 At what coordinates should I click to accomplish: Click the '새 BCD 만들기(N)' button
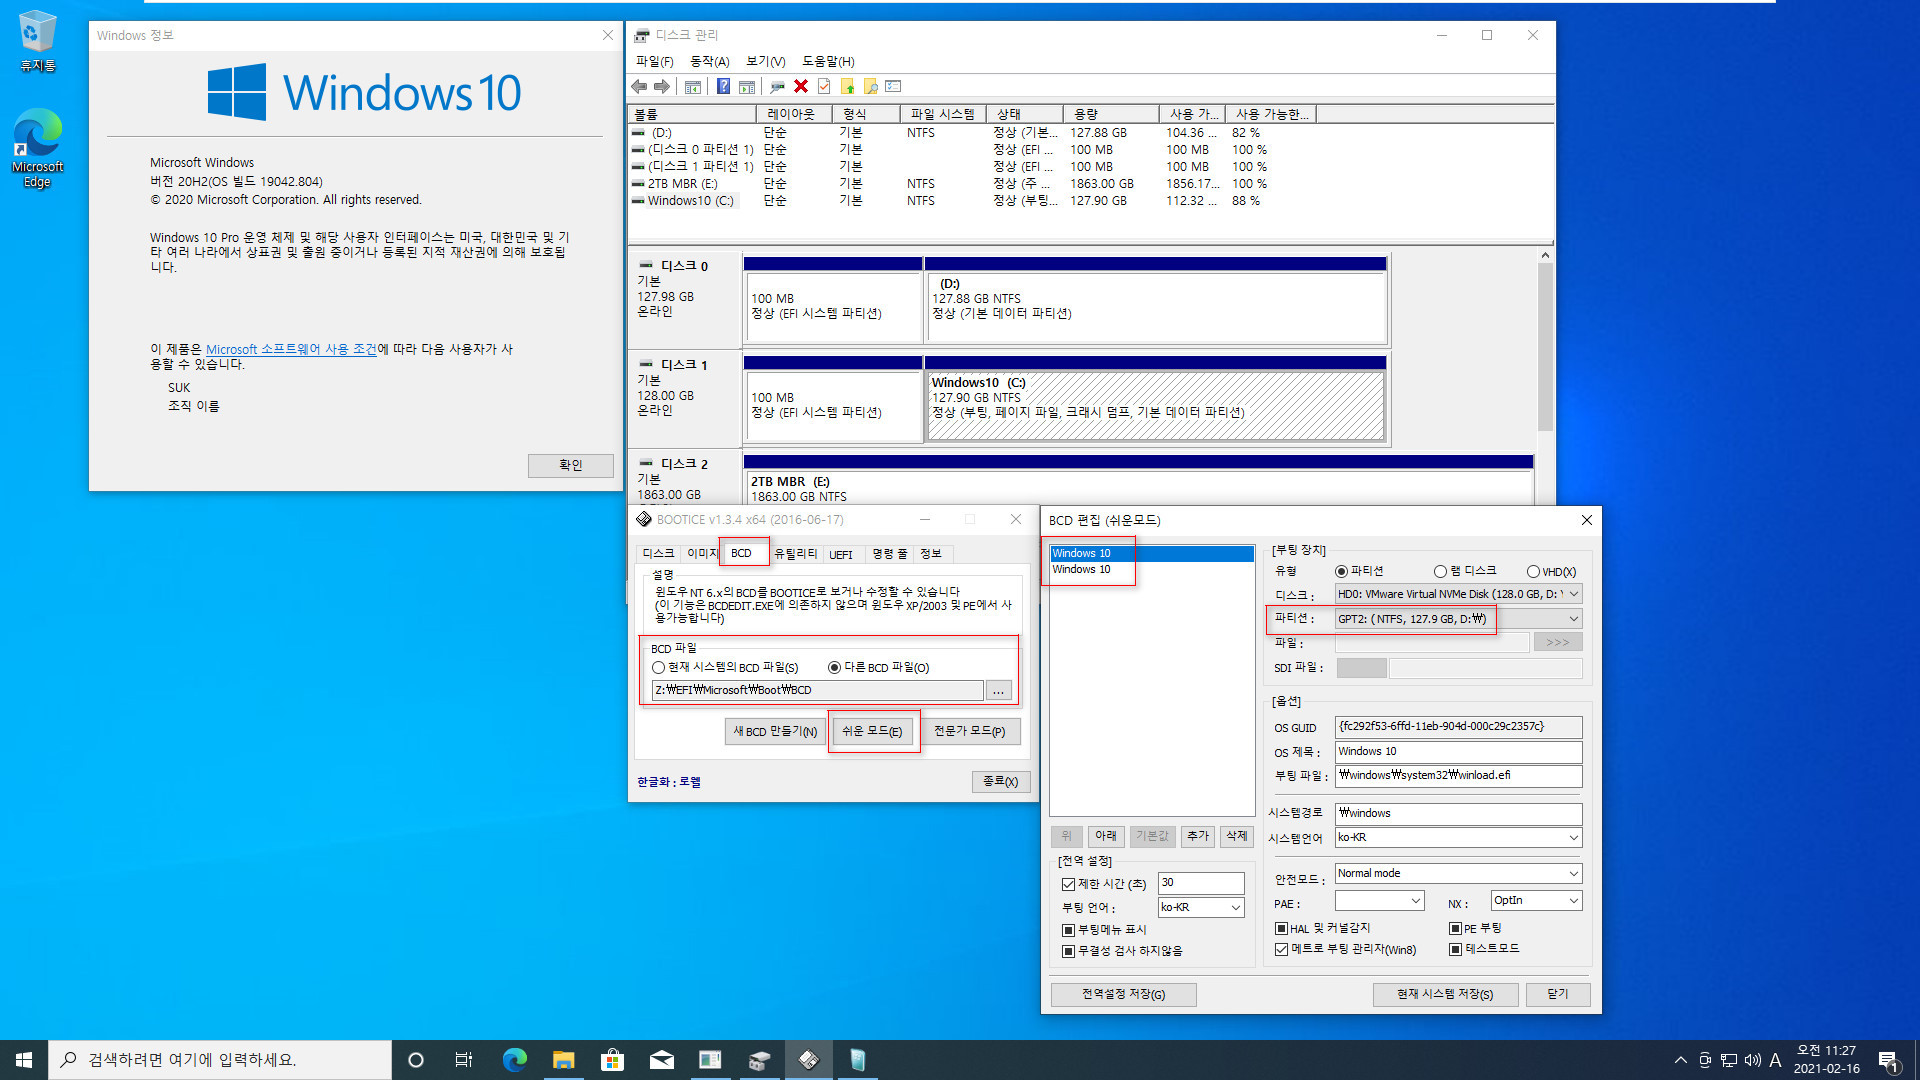click(x=775, y=731)
